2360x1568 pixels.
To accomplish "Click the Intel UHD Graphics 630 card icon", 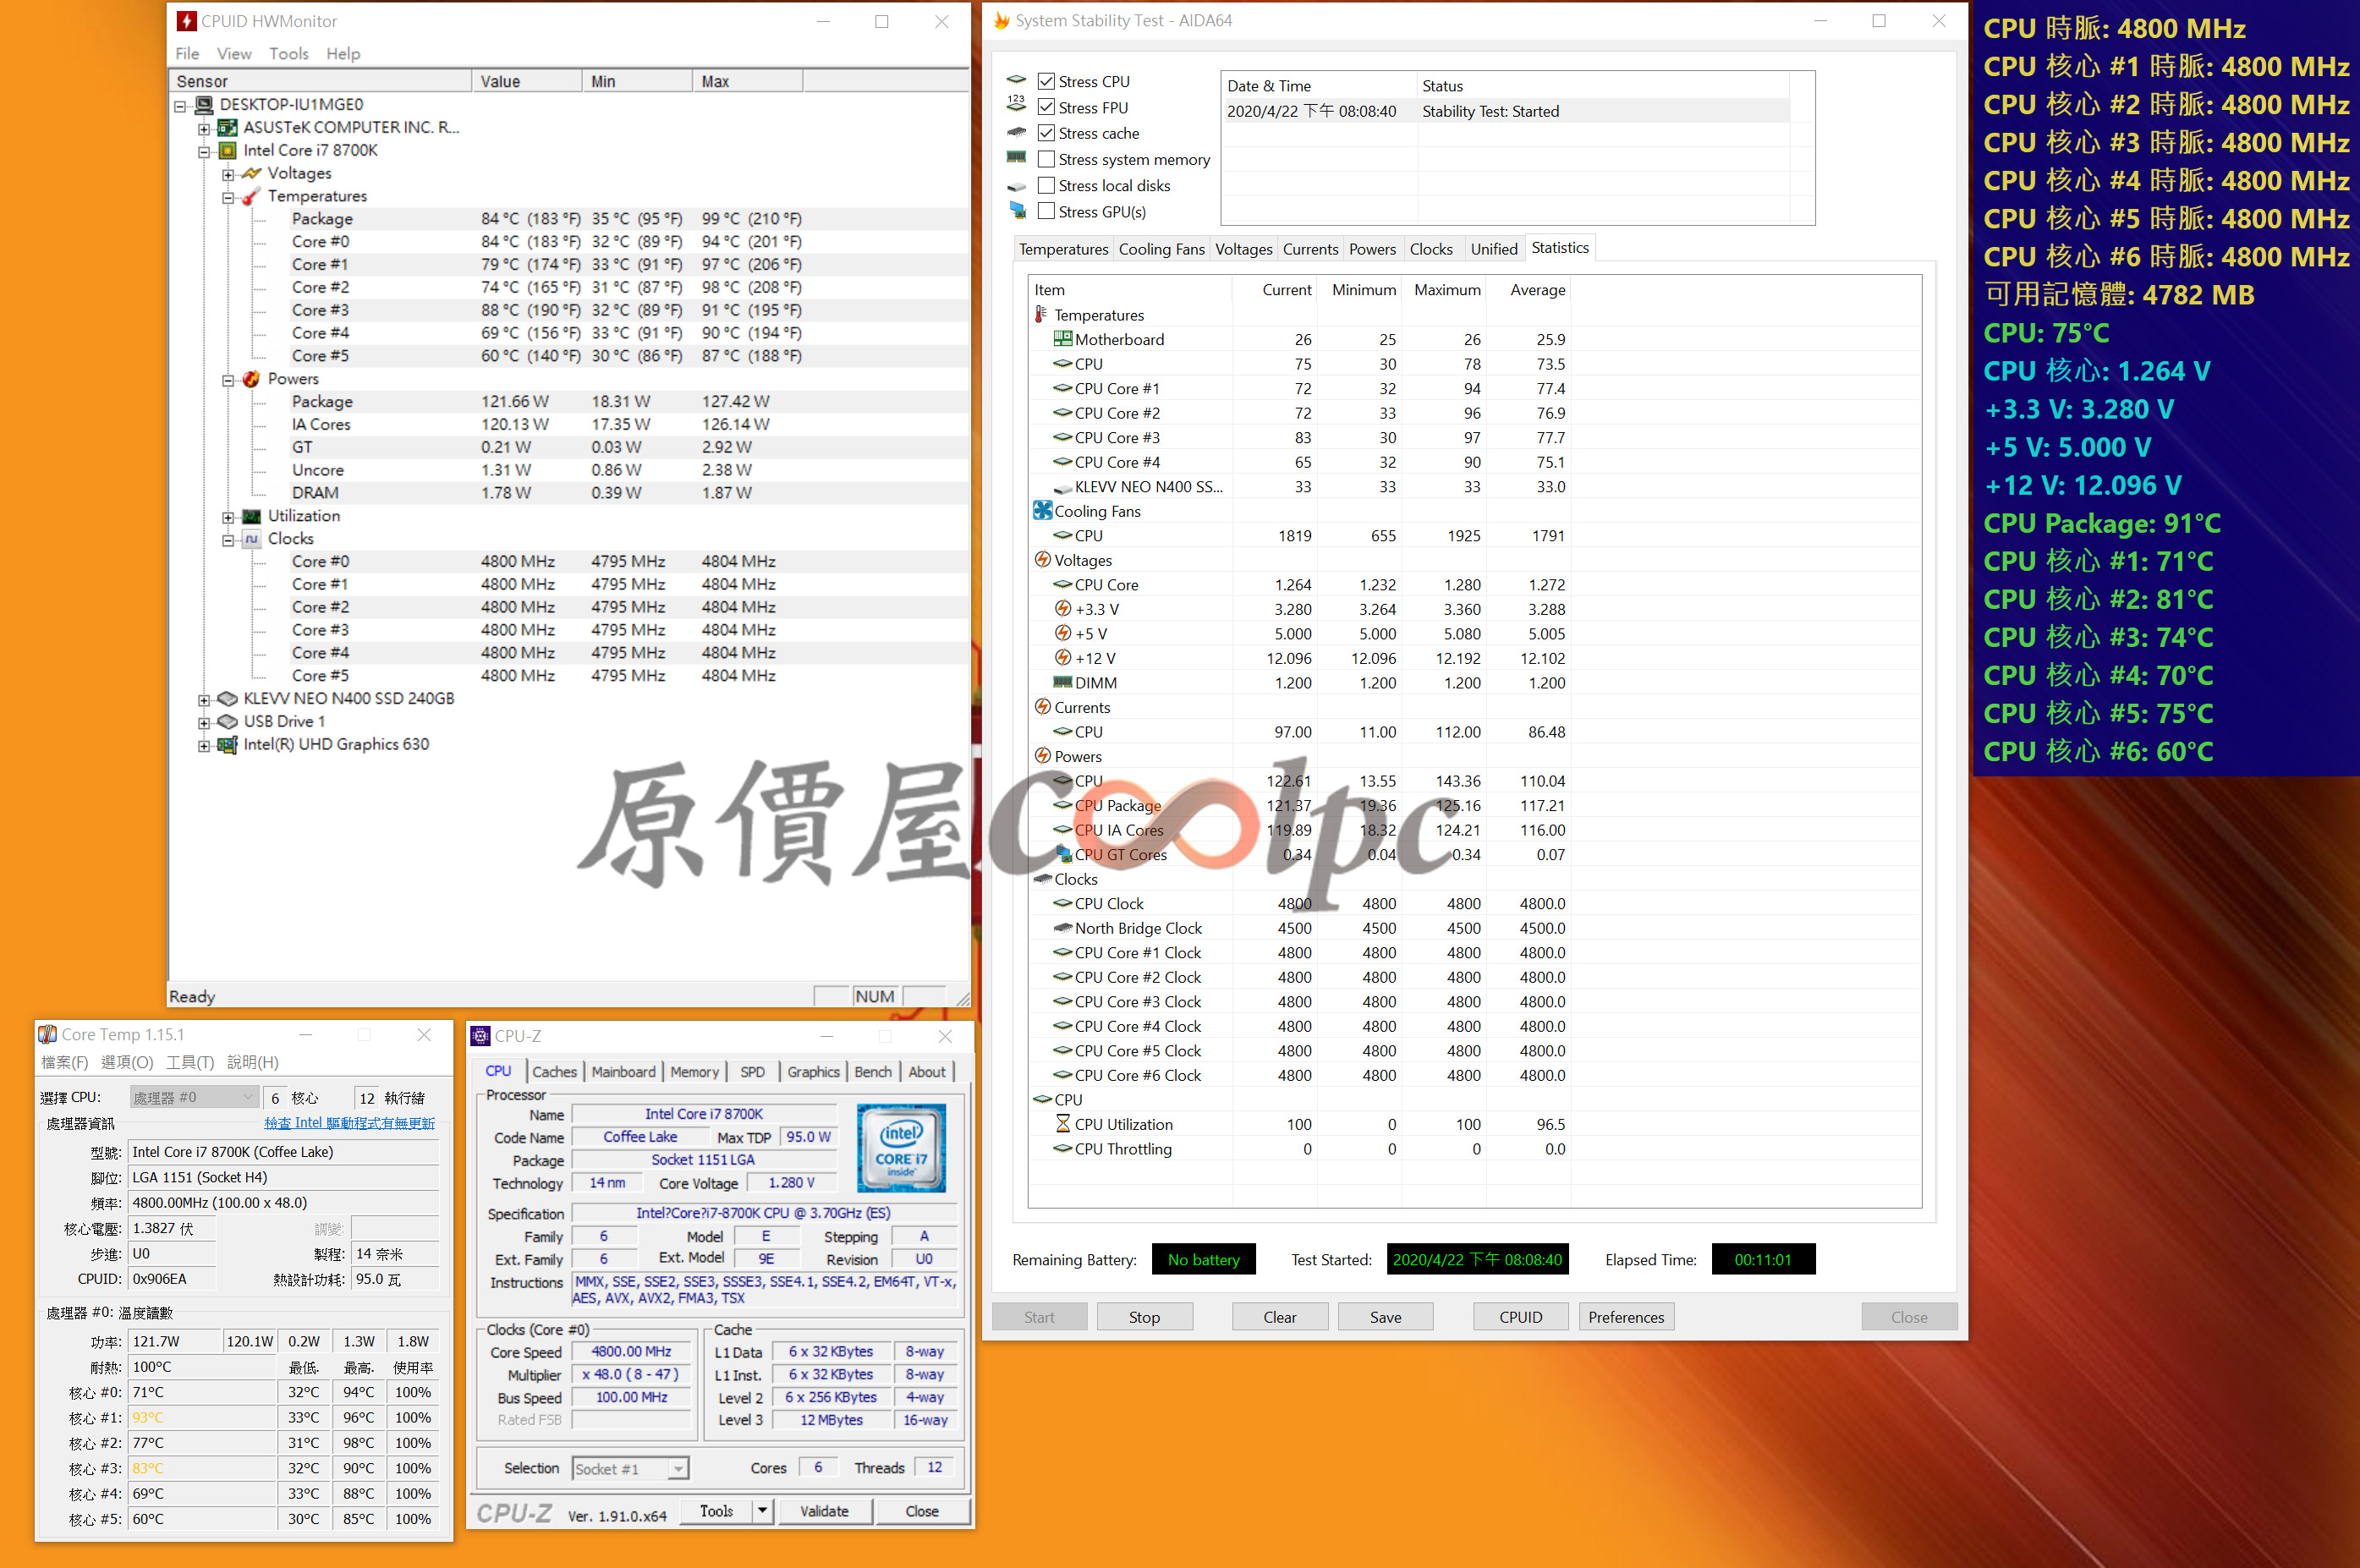I will click(x=228, y=744).
